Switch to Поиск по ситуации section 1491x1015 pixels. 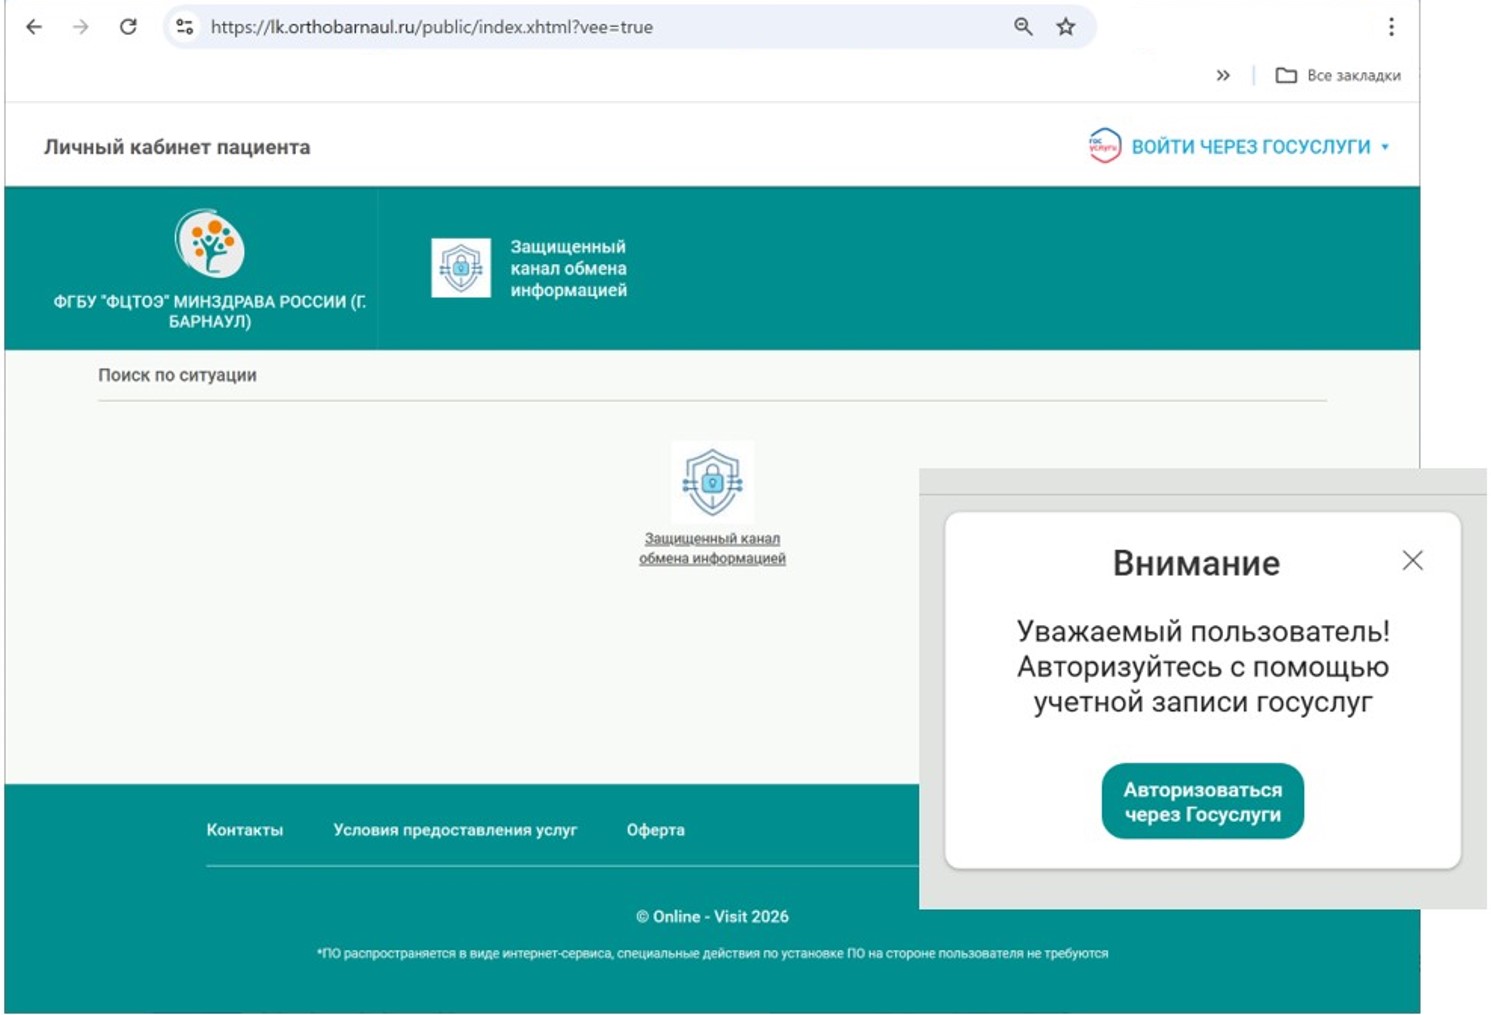coord(177,375)
